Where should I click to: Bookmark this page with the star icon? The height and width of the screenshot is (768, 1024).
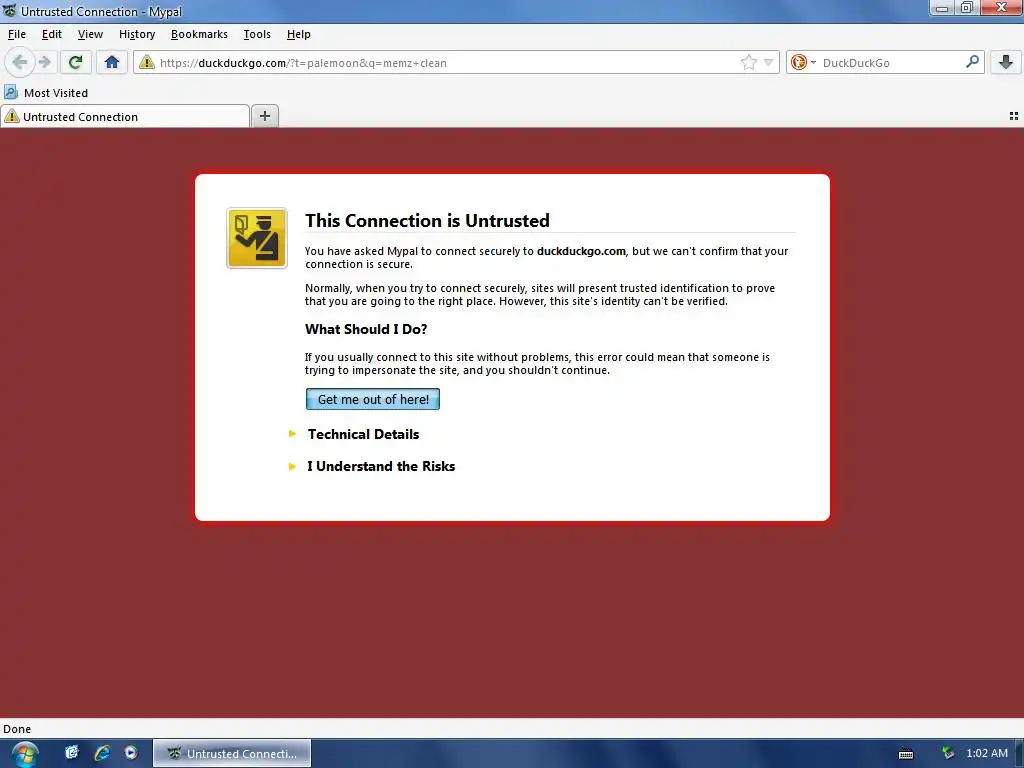pyautogui.click(x=748, y=63)
